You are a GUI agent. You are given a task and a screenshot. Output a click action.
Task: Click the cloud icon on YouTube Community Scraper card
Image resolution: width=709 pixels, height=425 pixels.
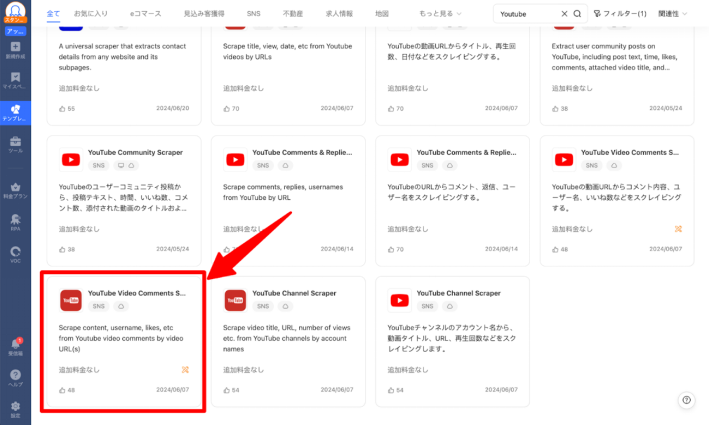(x=132, y=165)
